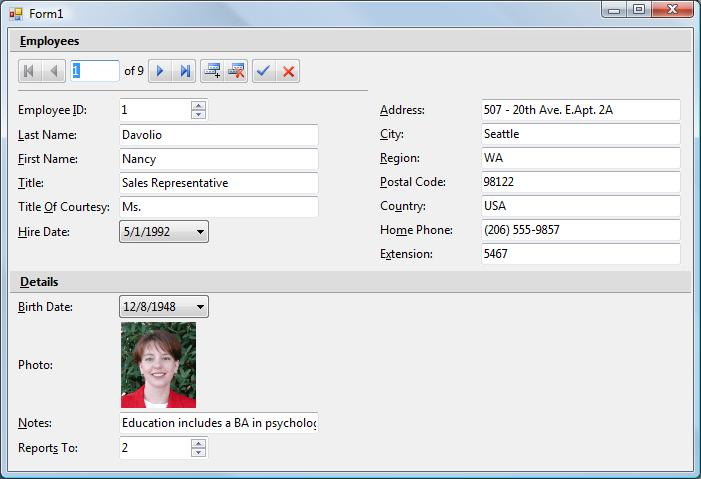This screenshot has width=701, height=479.
Task: Click the employee photo thumbnail
Action: (x=158, y=365)
